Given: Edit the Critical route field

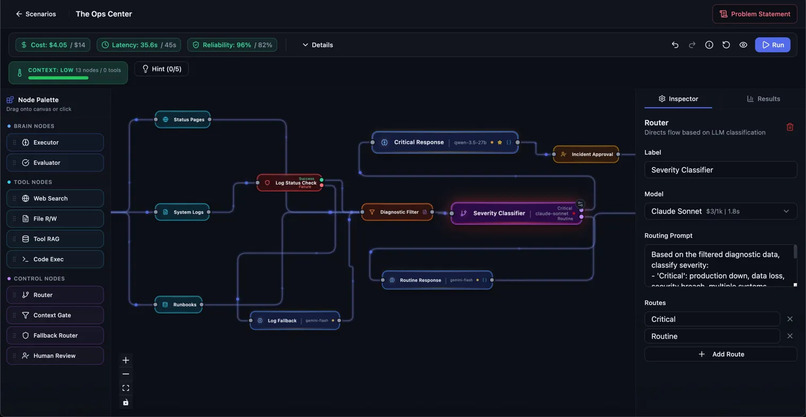Looking at the screenshot, I should (x=712, y=319).
